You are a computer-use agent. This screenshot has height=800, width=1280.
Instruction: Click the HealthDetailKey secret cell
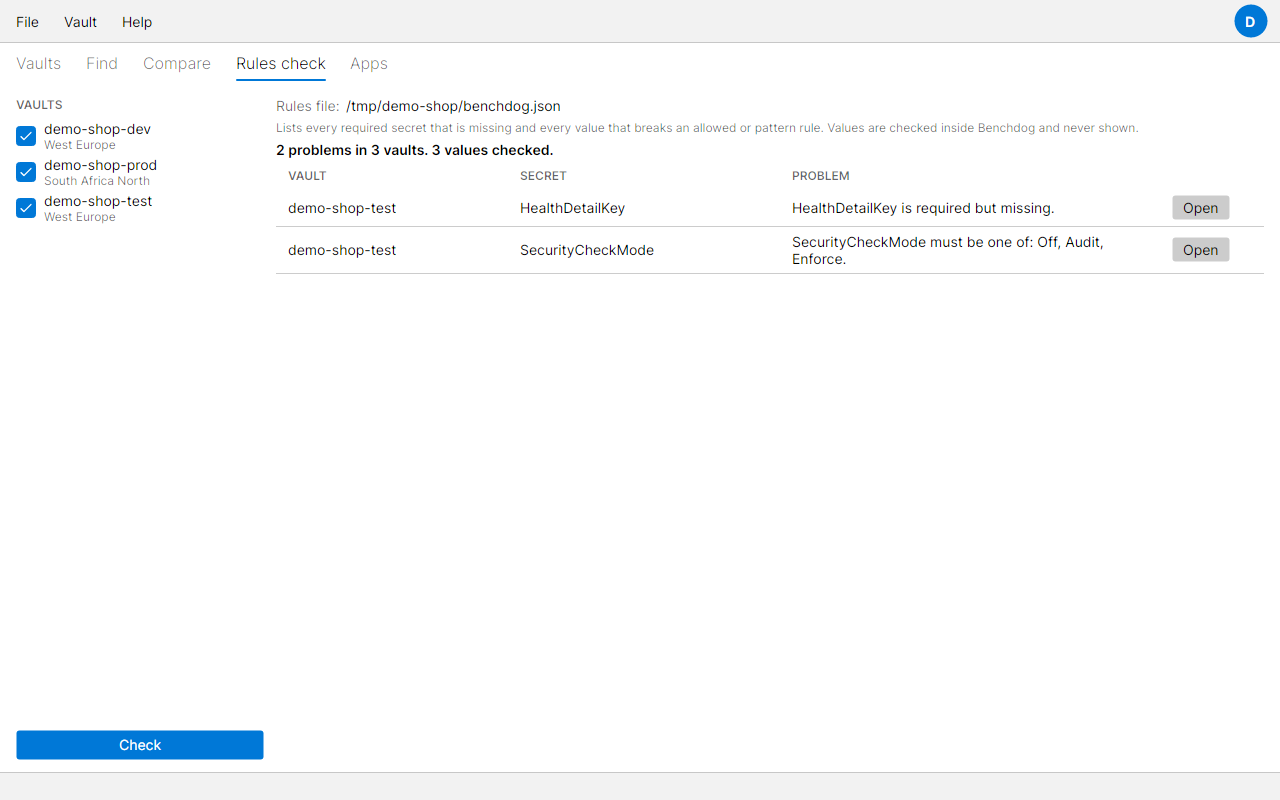tap(572, 208)
